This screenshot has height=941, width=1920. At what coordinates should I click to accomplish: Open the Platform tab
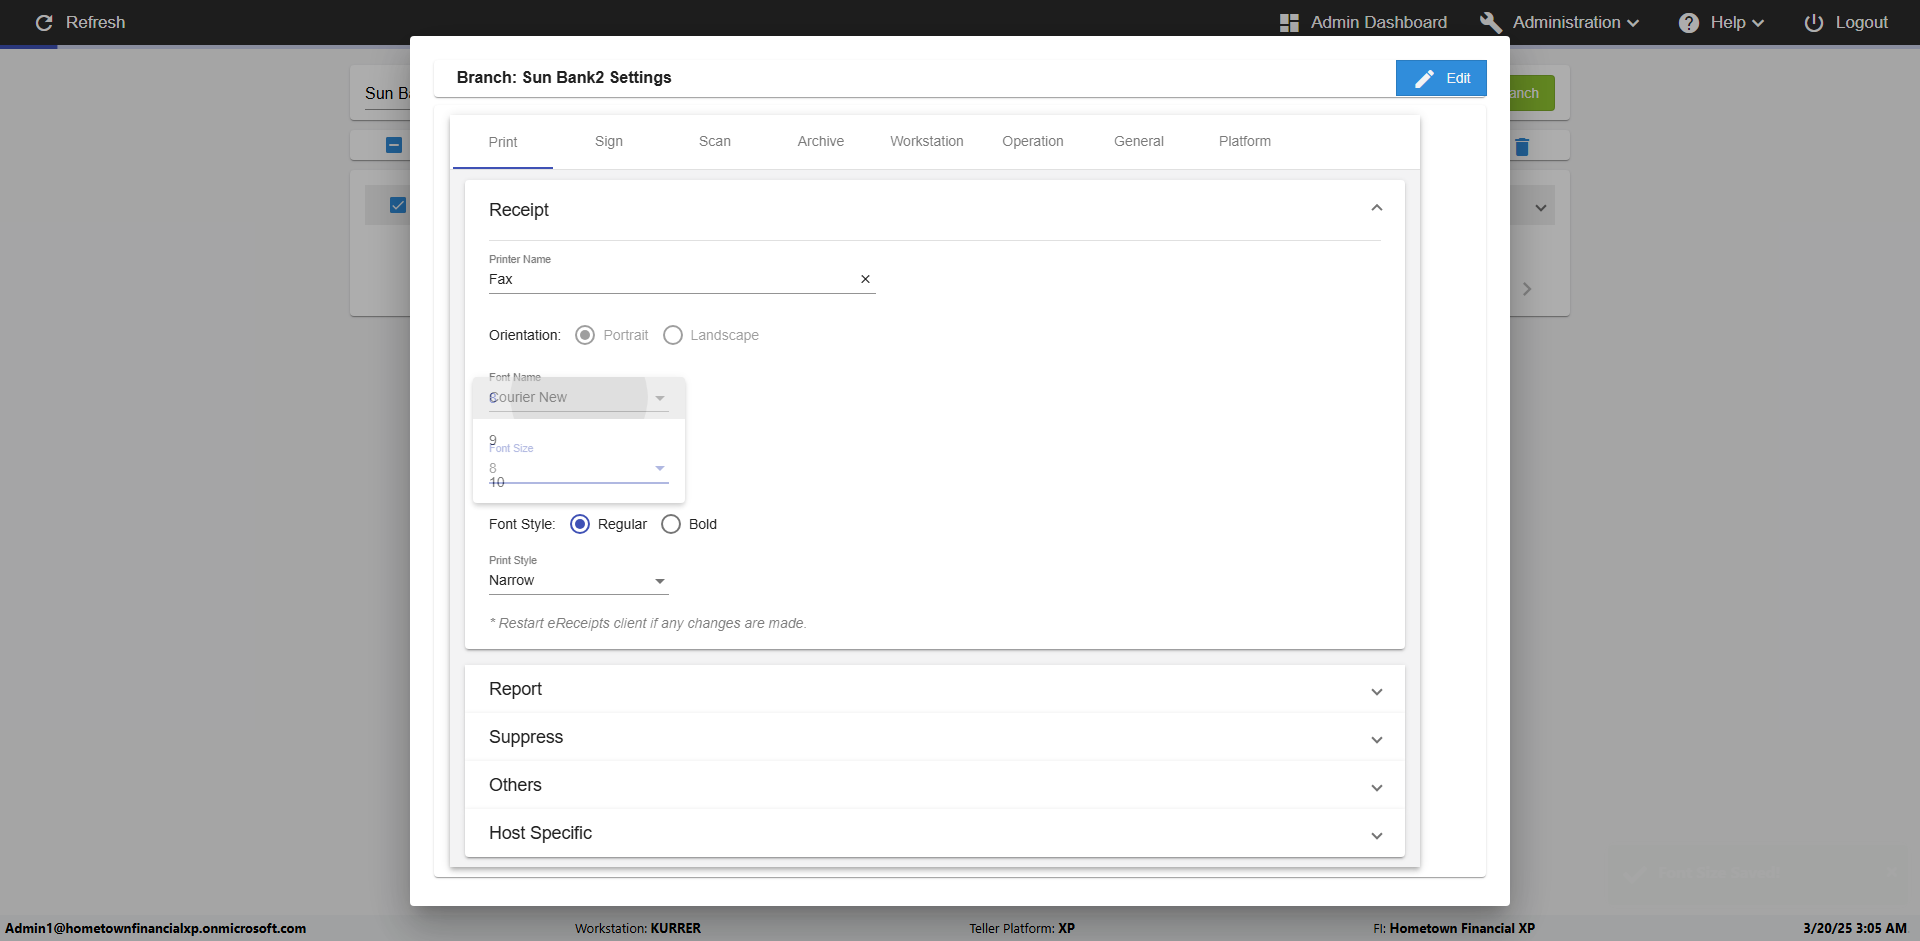click(1244, 142)
